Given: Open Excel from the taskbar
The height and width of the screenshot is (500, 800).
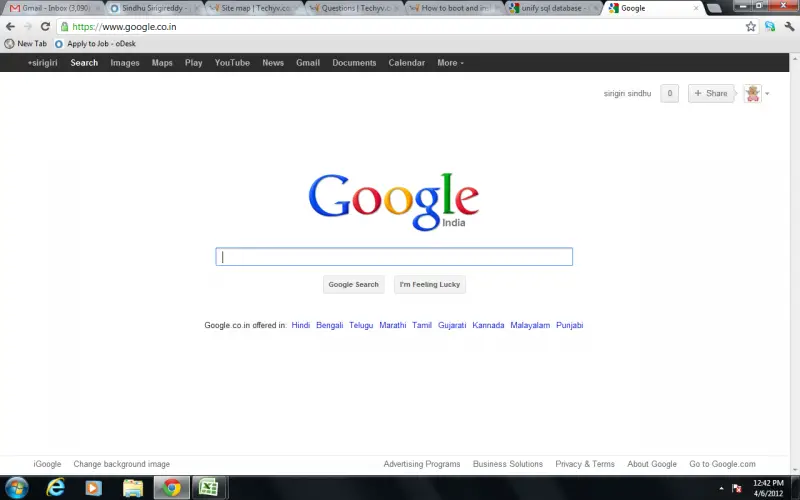Looking at the screenshot, I should [x=208, y=488].
